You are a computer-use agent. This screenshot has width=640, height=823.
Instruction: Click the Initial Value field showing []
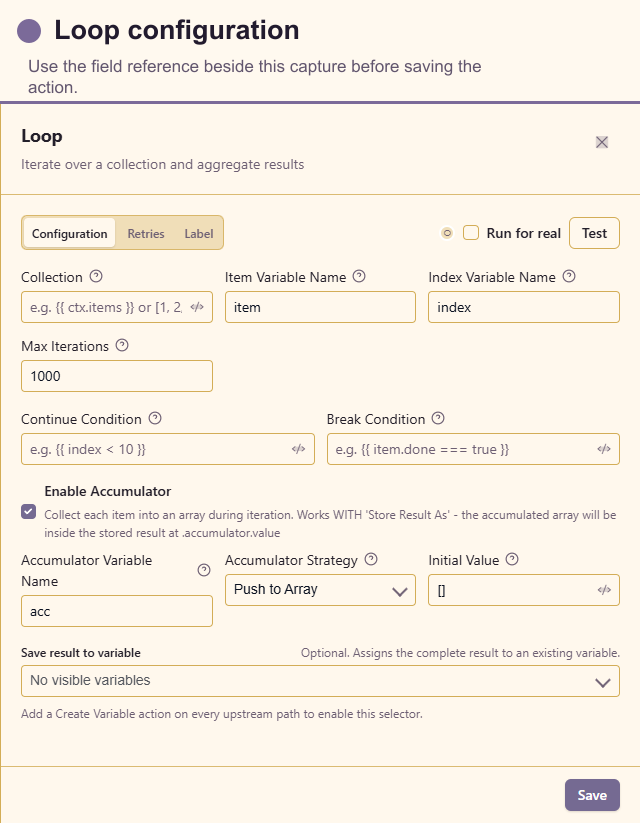pos(524,590)
